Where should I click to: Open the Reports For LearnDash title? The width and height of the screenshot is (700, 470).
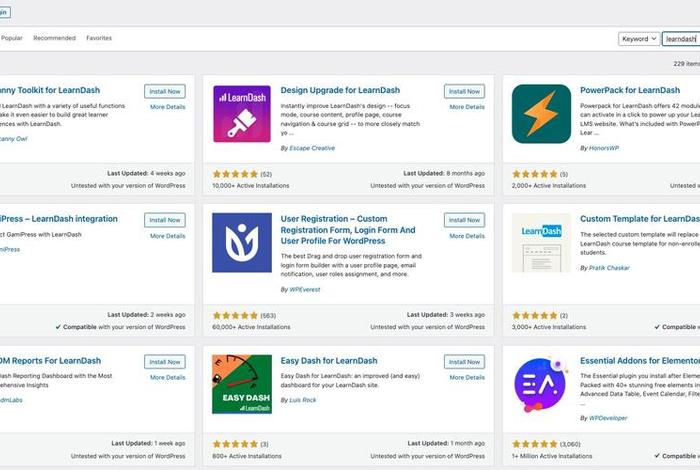click(50, 361)
